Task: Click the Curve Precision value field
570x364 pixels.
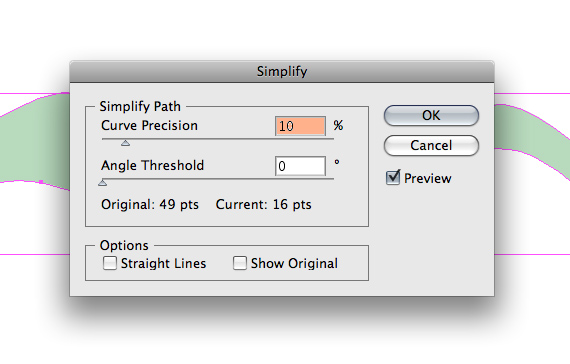Action: pos(300,126)
